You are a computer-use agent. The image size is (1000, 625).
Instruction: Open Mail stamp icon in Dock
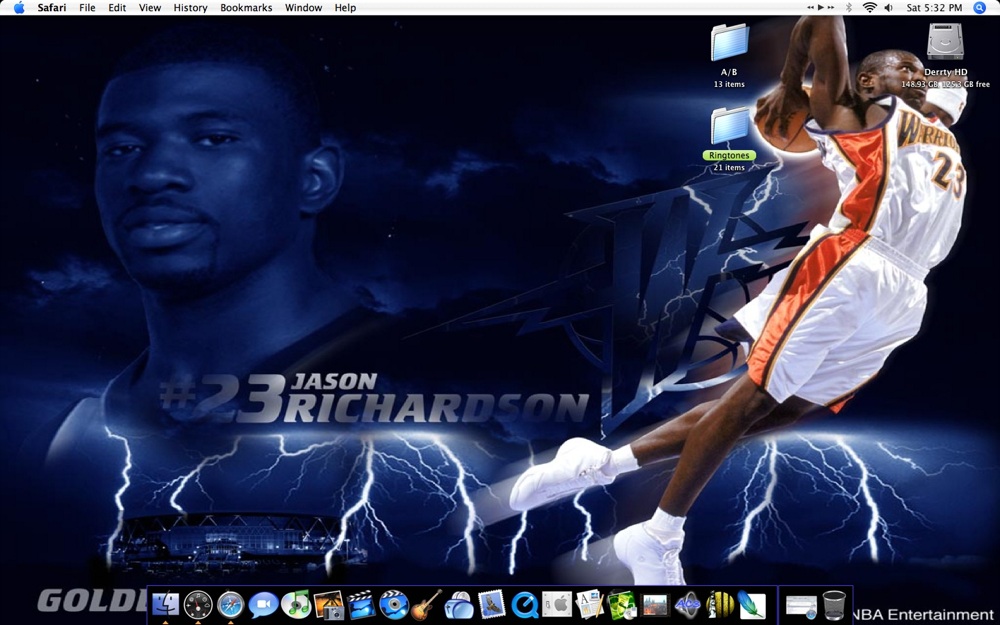[x=492, y=604]
